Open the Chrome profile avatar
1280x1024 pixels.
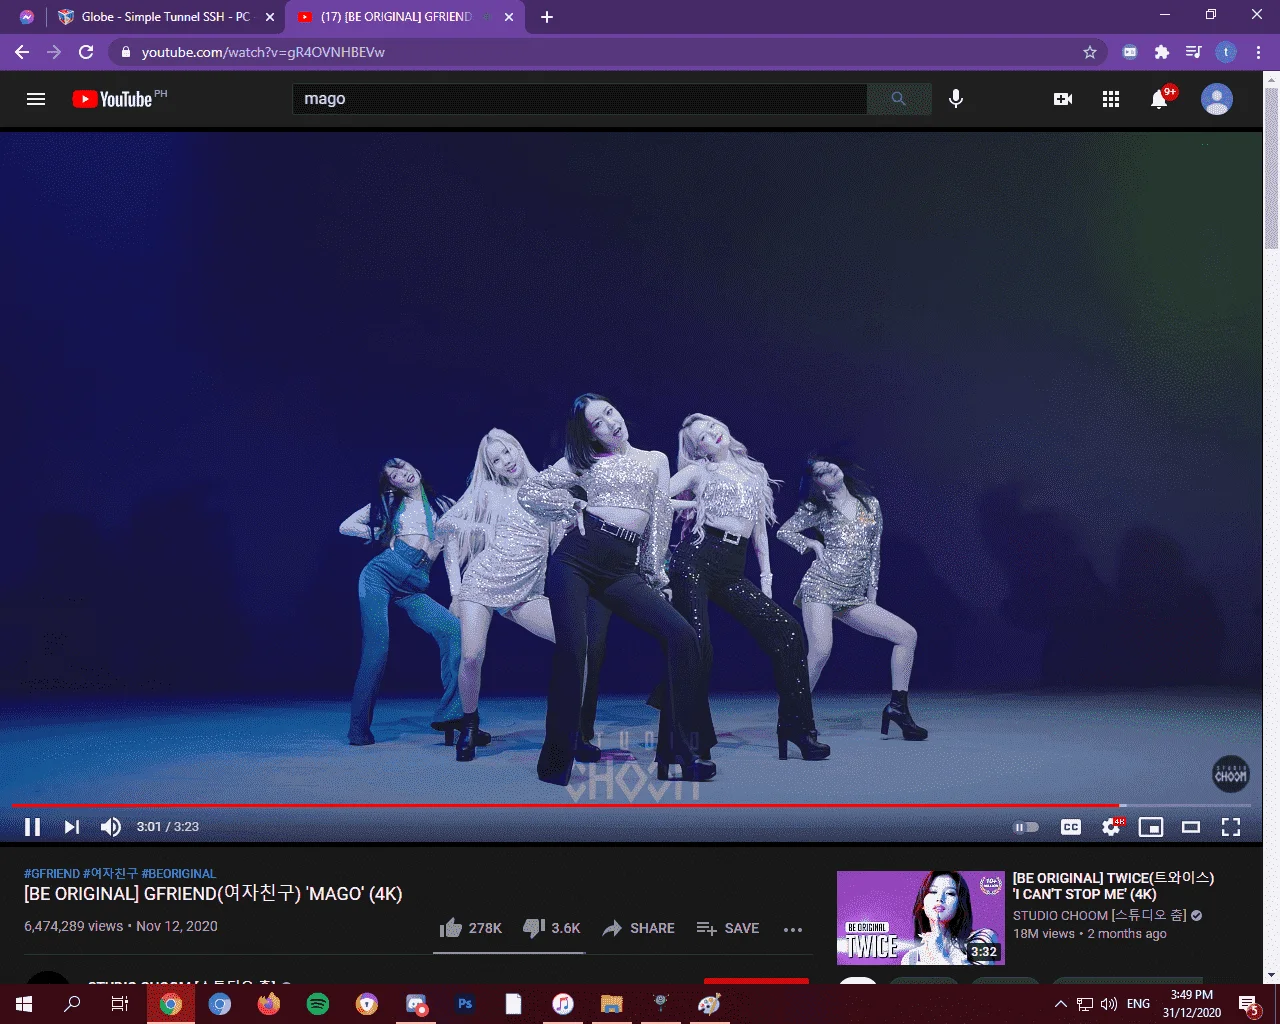point(1226,52)
